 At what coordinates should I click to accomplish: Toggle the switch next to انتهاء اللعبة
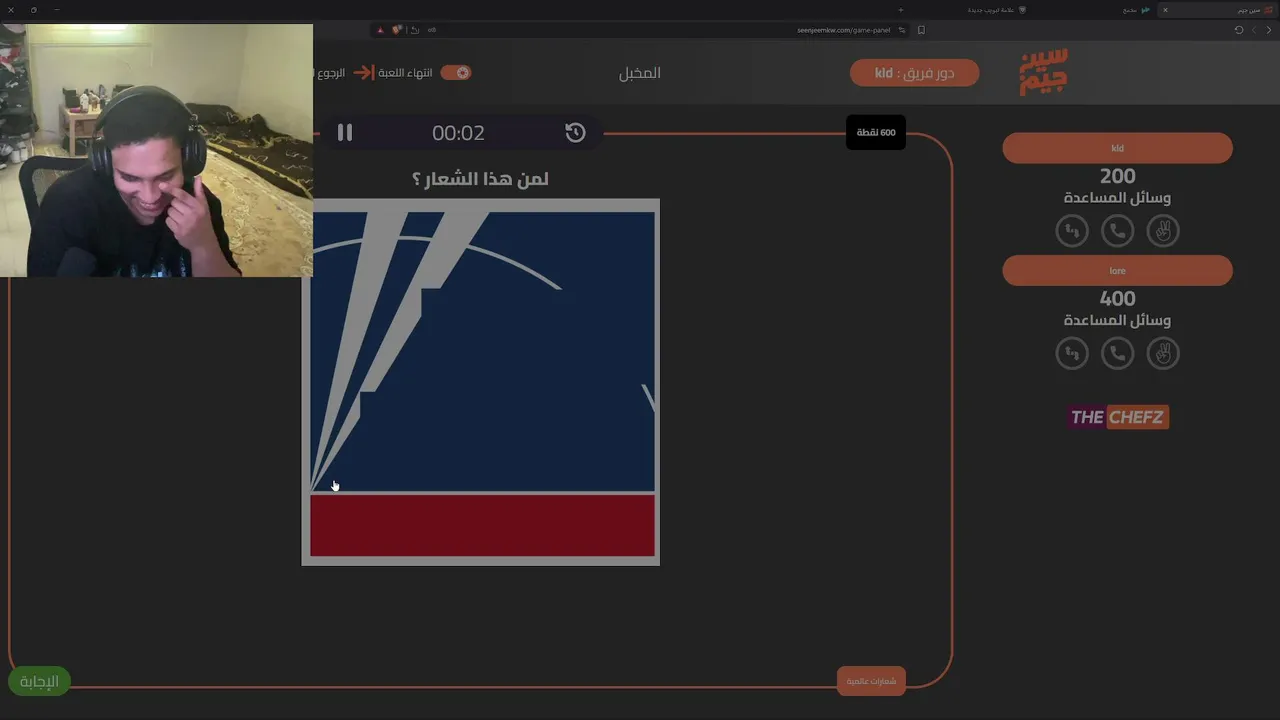click(456, 73)
